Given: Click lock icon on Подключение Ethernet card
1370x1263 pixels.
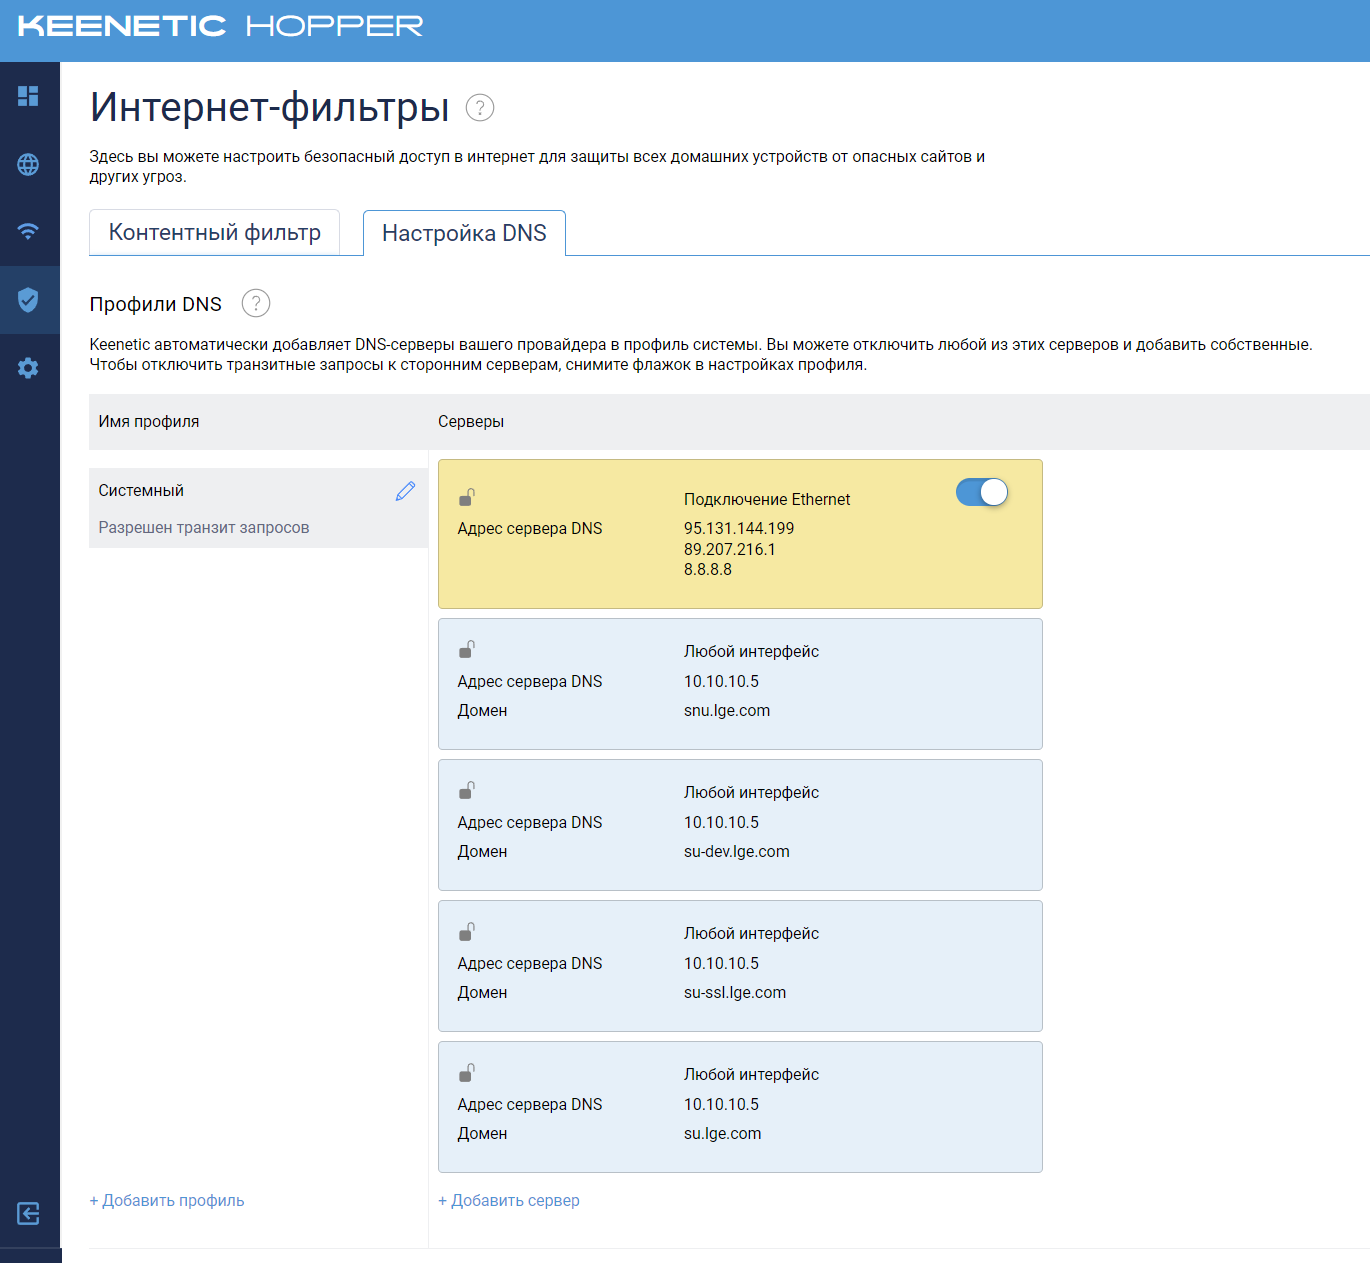Looking at the screenshot, I should [x=466, y=497].
